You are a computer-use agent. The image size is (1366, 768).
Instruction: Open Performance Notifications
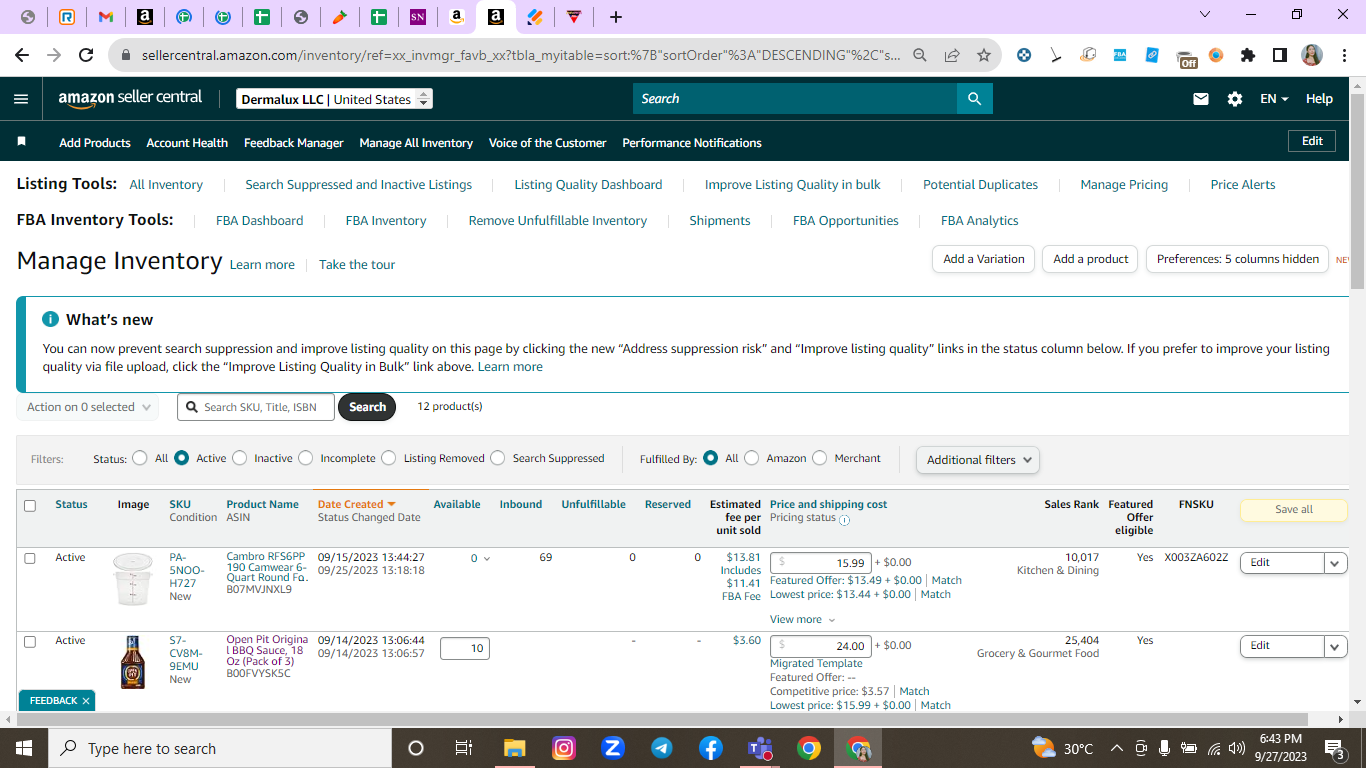click(x=692, y=143)
